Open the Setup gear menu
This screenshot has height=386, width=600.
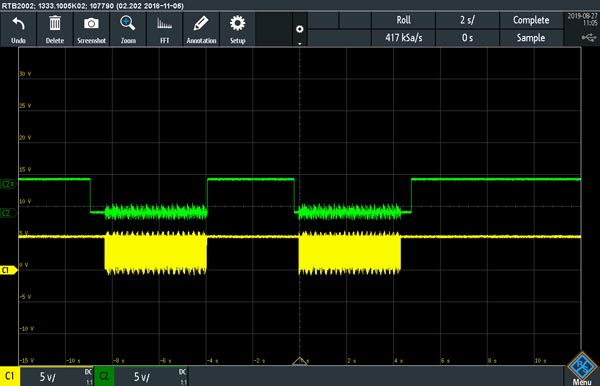point(237,23)
